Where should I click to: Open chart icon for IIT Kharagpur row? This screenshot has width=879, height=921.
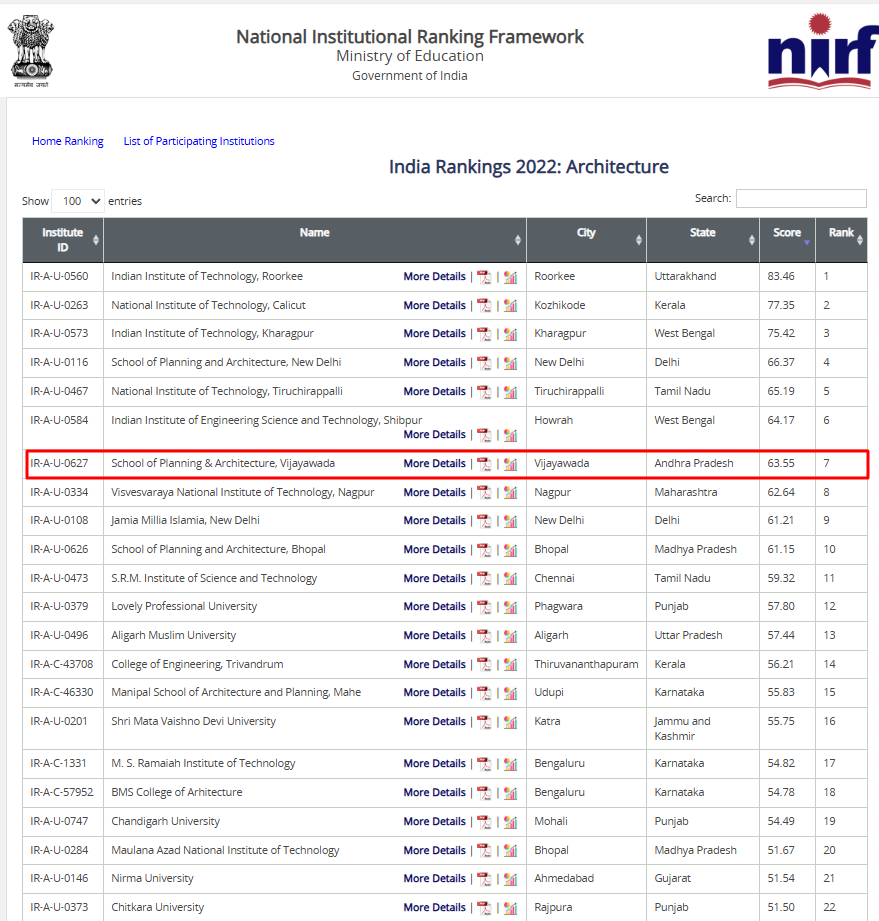click(511, 334)
